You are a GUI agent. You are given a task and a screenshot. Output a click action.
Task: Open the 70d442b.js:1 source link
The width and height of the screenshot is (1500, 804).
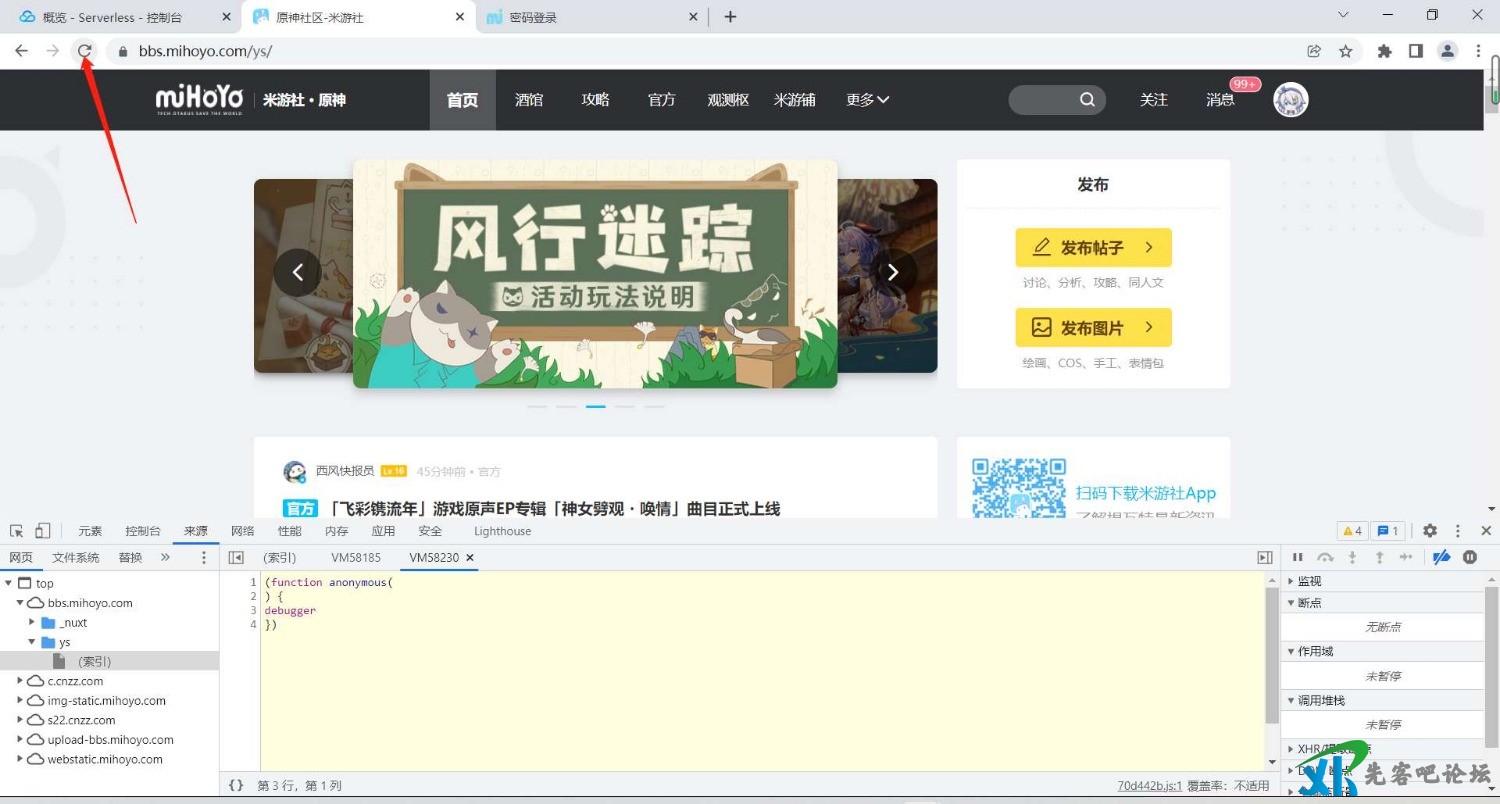pyautogui.click(x=1149, y=786)
